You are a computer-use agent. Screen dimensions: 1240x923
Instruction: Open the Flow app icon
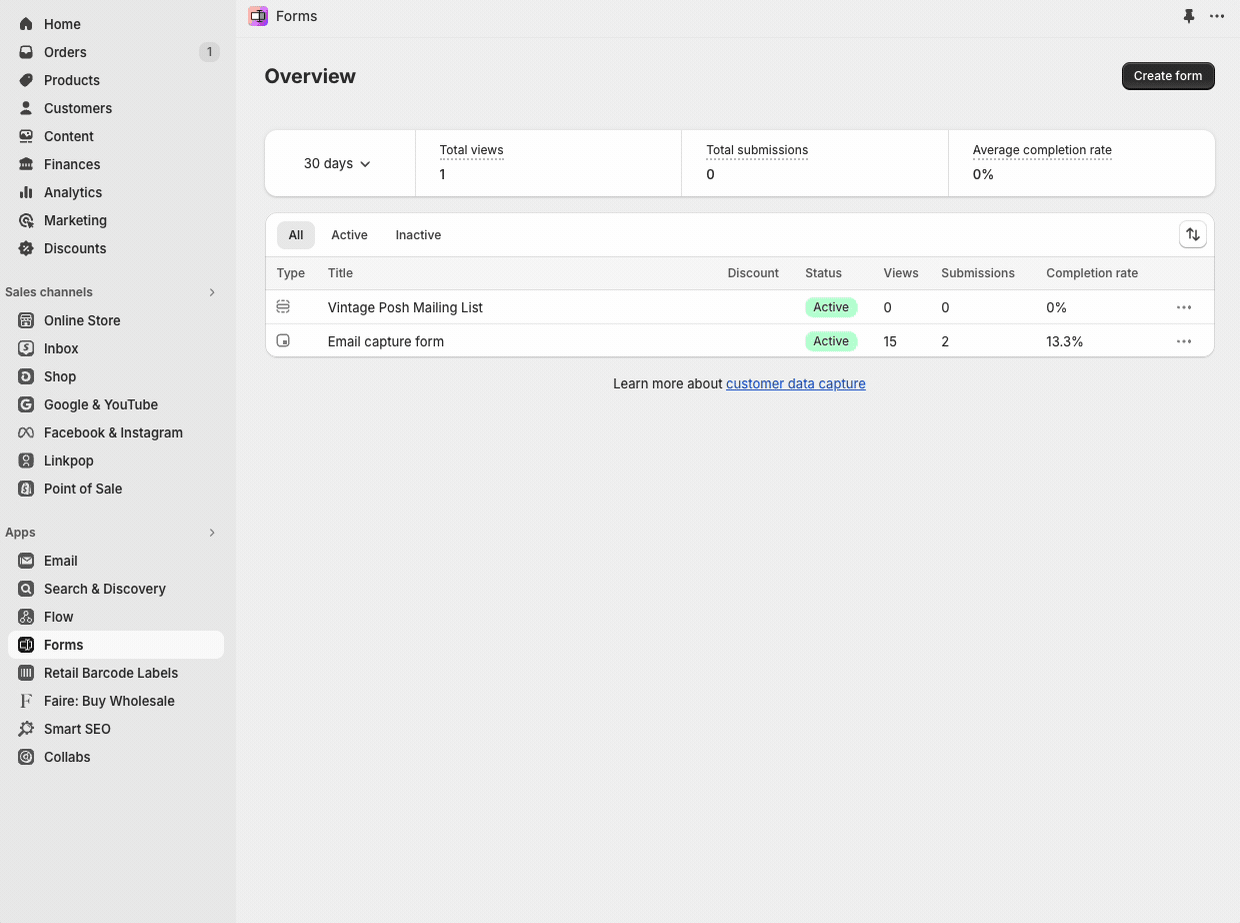(24, 616)
